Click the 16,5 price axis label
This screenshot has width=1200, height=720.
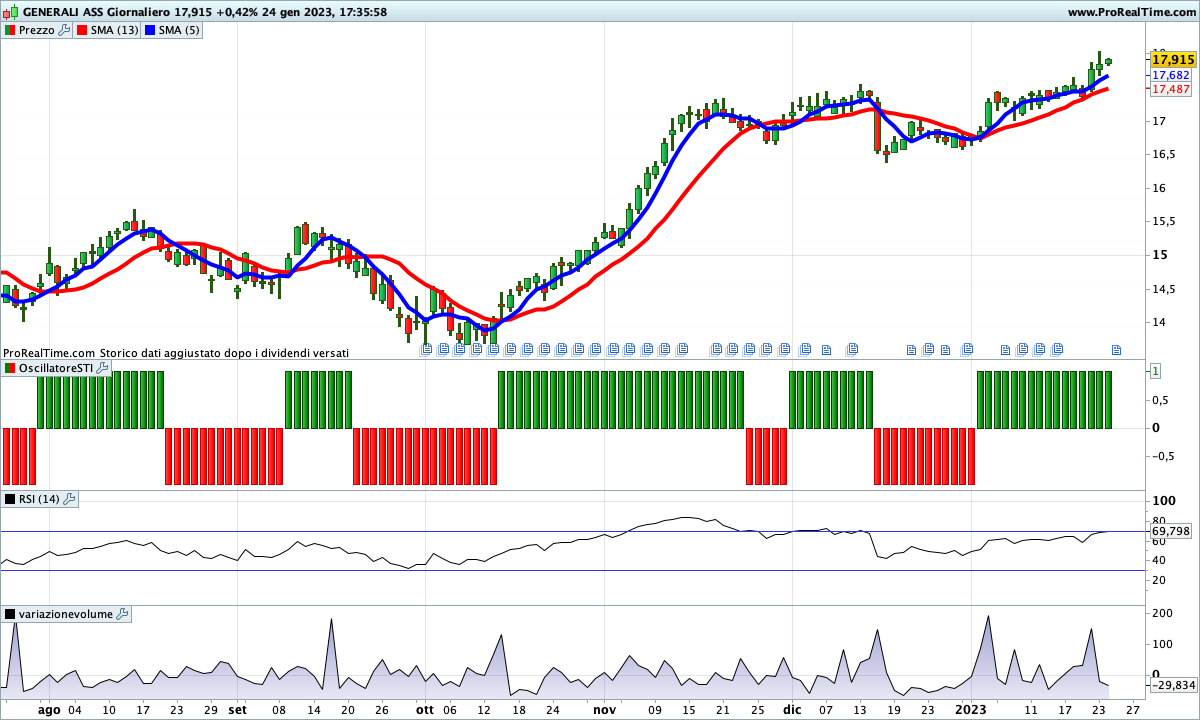1163,155
